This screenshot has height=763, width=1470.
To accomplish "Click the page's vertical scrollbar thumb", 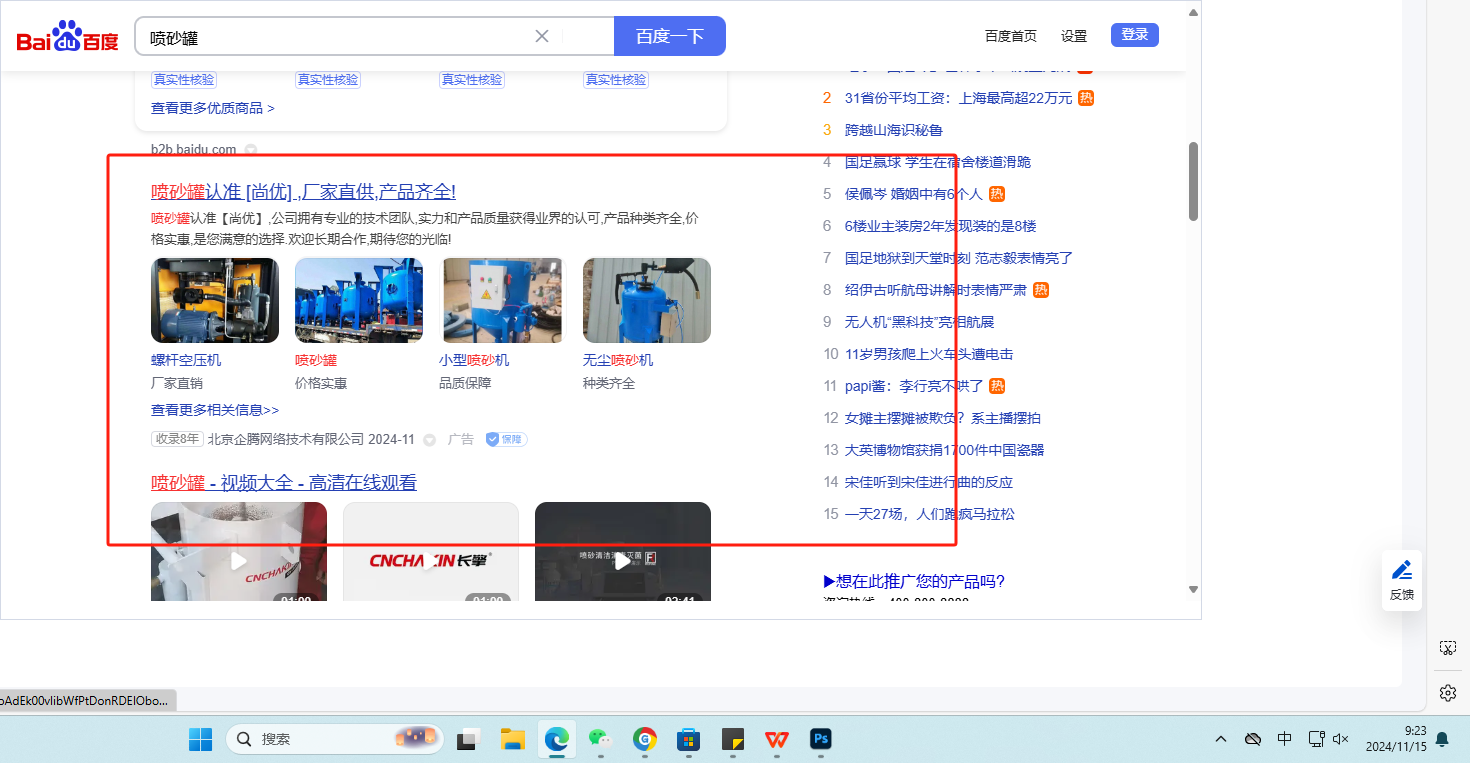I will click(x=1192, y=182).
